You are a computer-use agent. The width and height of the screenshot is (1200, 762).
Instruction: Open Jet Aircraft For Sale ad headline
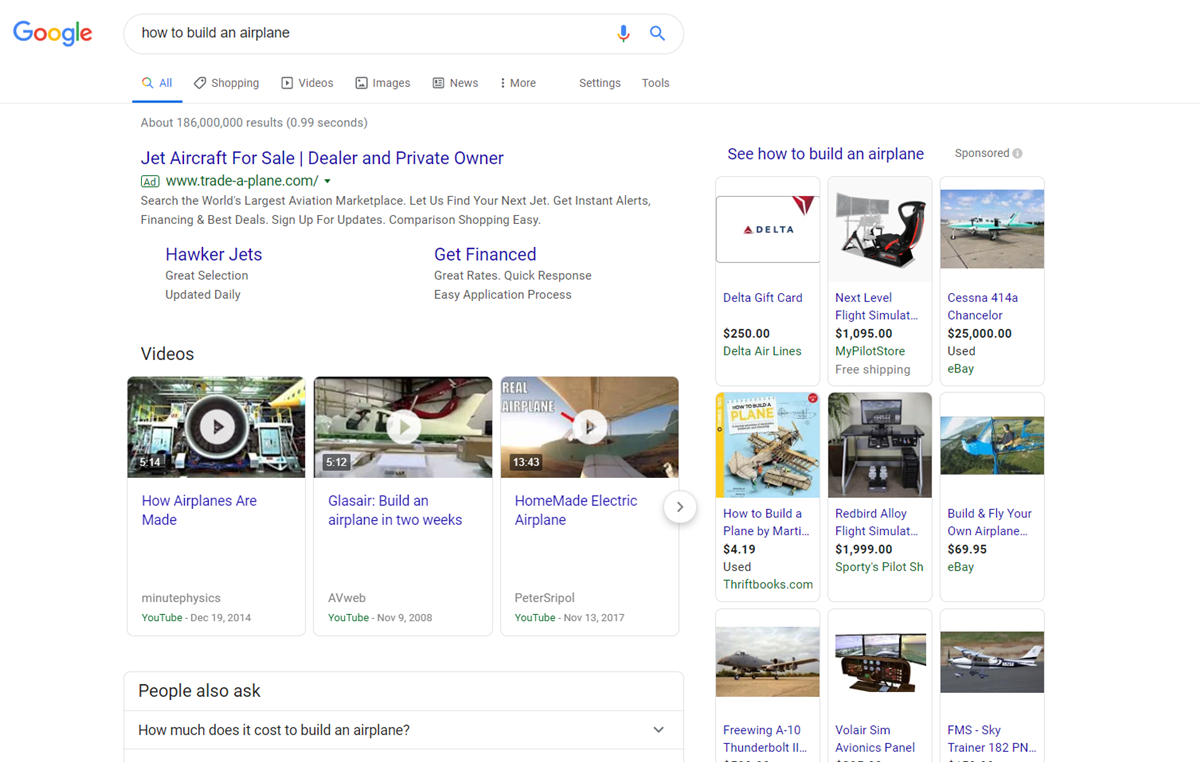click(322, 158)
